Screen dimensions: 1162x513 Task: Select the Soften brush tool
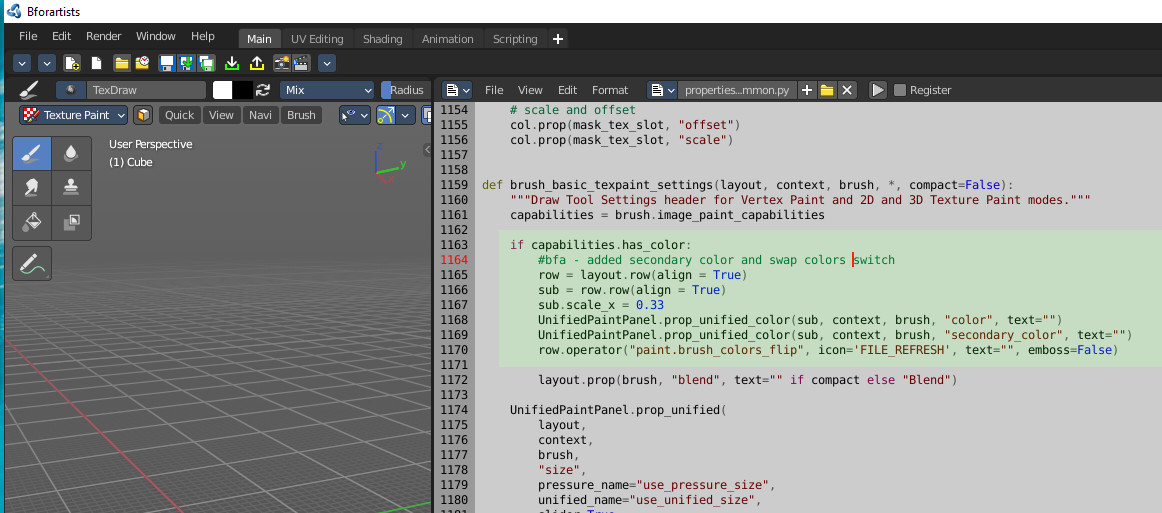[72, 153]
